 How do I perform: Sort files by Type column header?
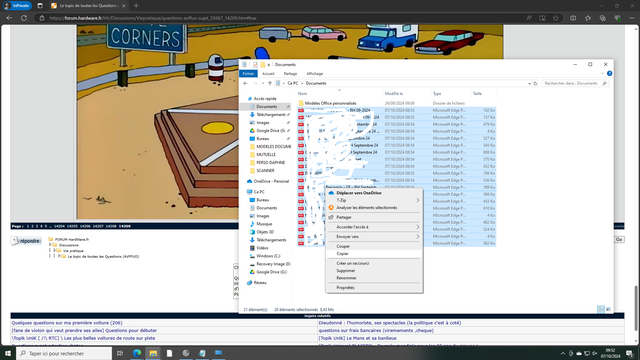[437, 94]
